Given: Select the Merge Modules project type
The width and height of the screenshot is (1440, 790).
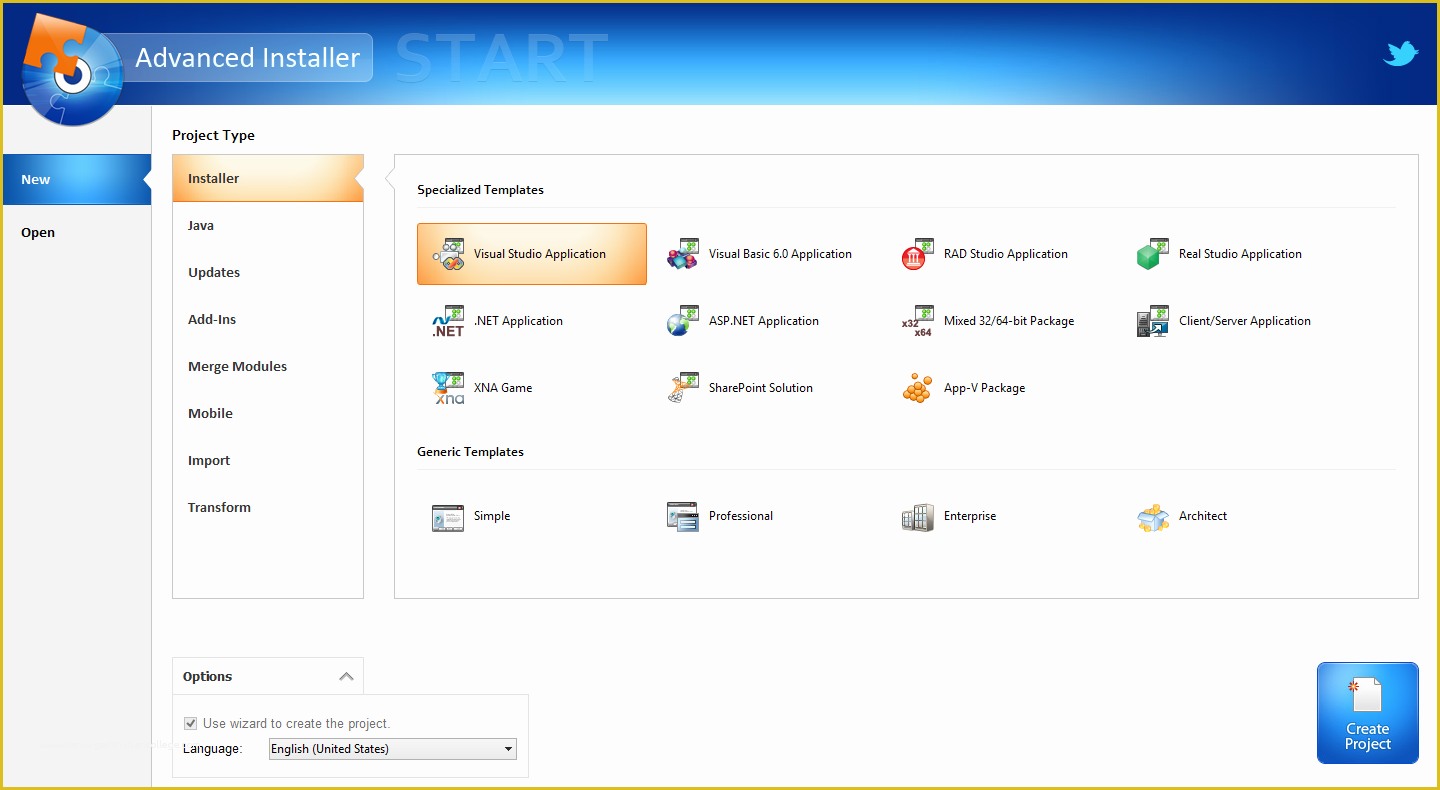Looking at the screenshot, I should [268, 366].
